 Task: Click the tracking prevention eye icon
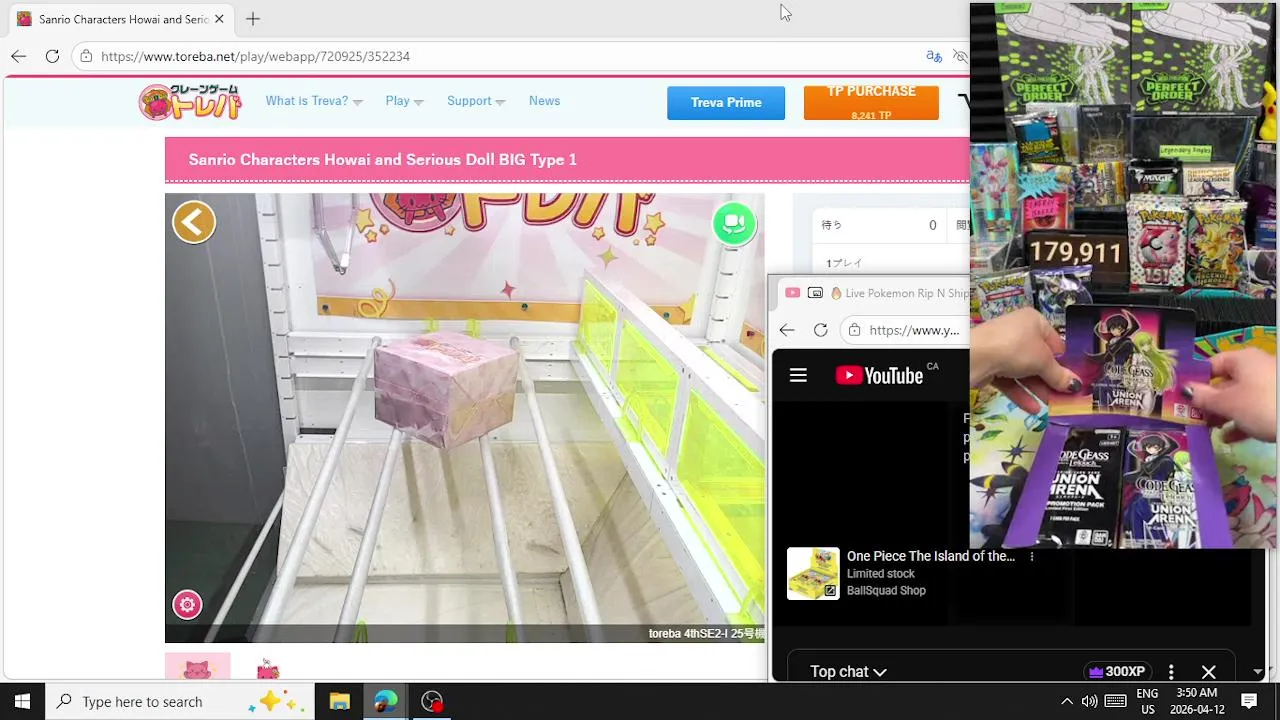tap(960, 56)
